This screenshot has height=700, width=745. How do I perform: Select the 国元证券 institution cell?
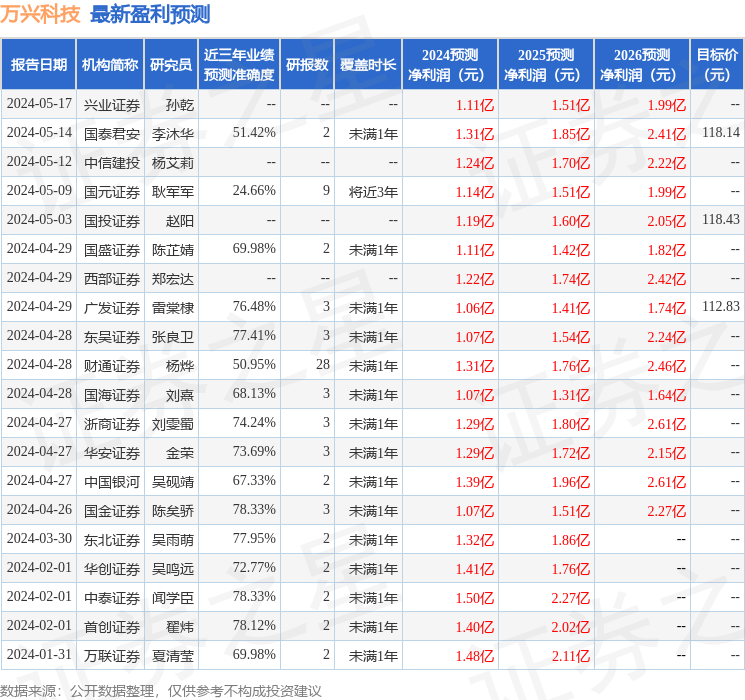112,192
